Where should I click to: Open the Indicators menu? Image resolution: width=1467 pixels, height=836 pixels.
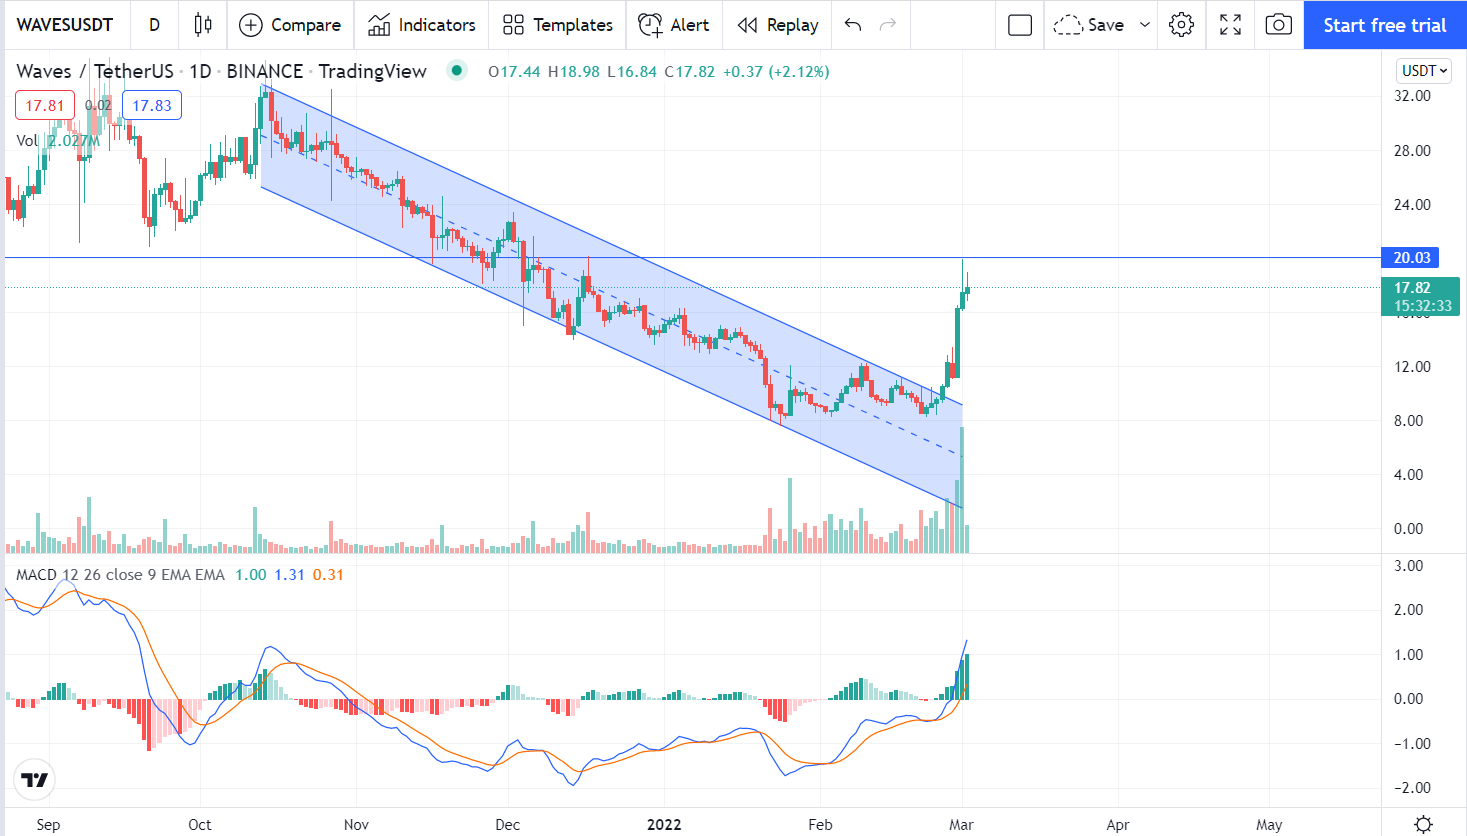coord(422,25)
